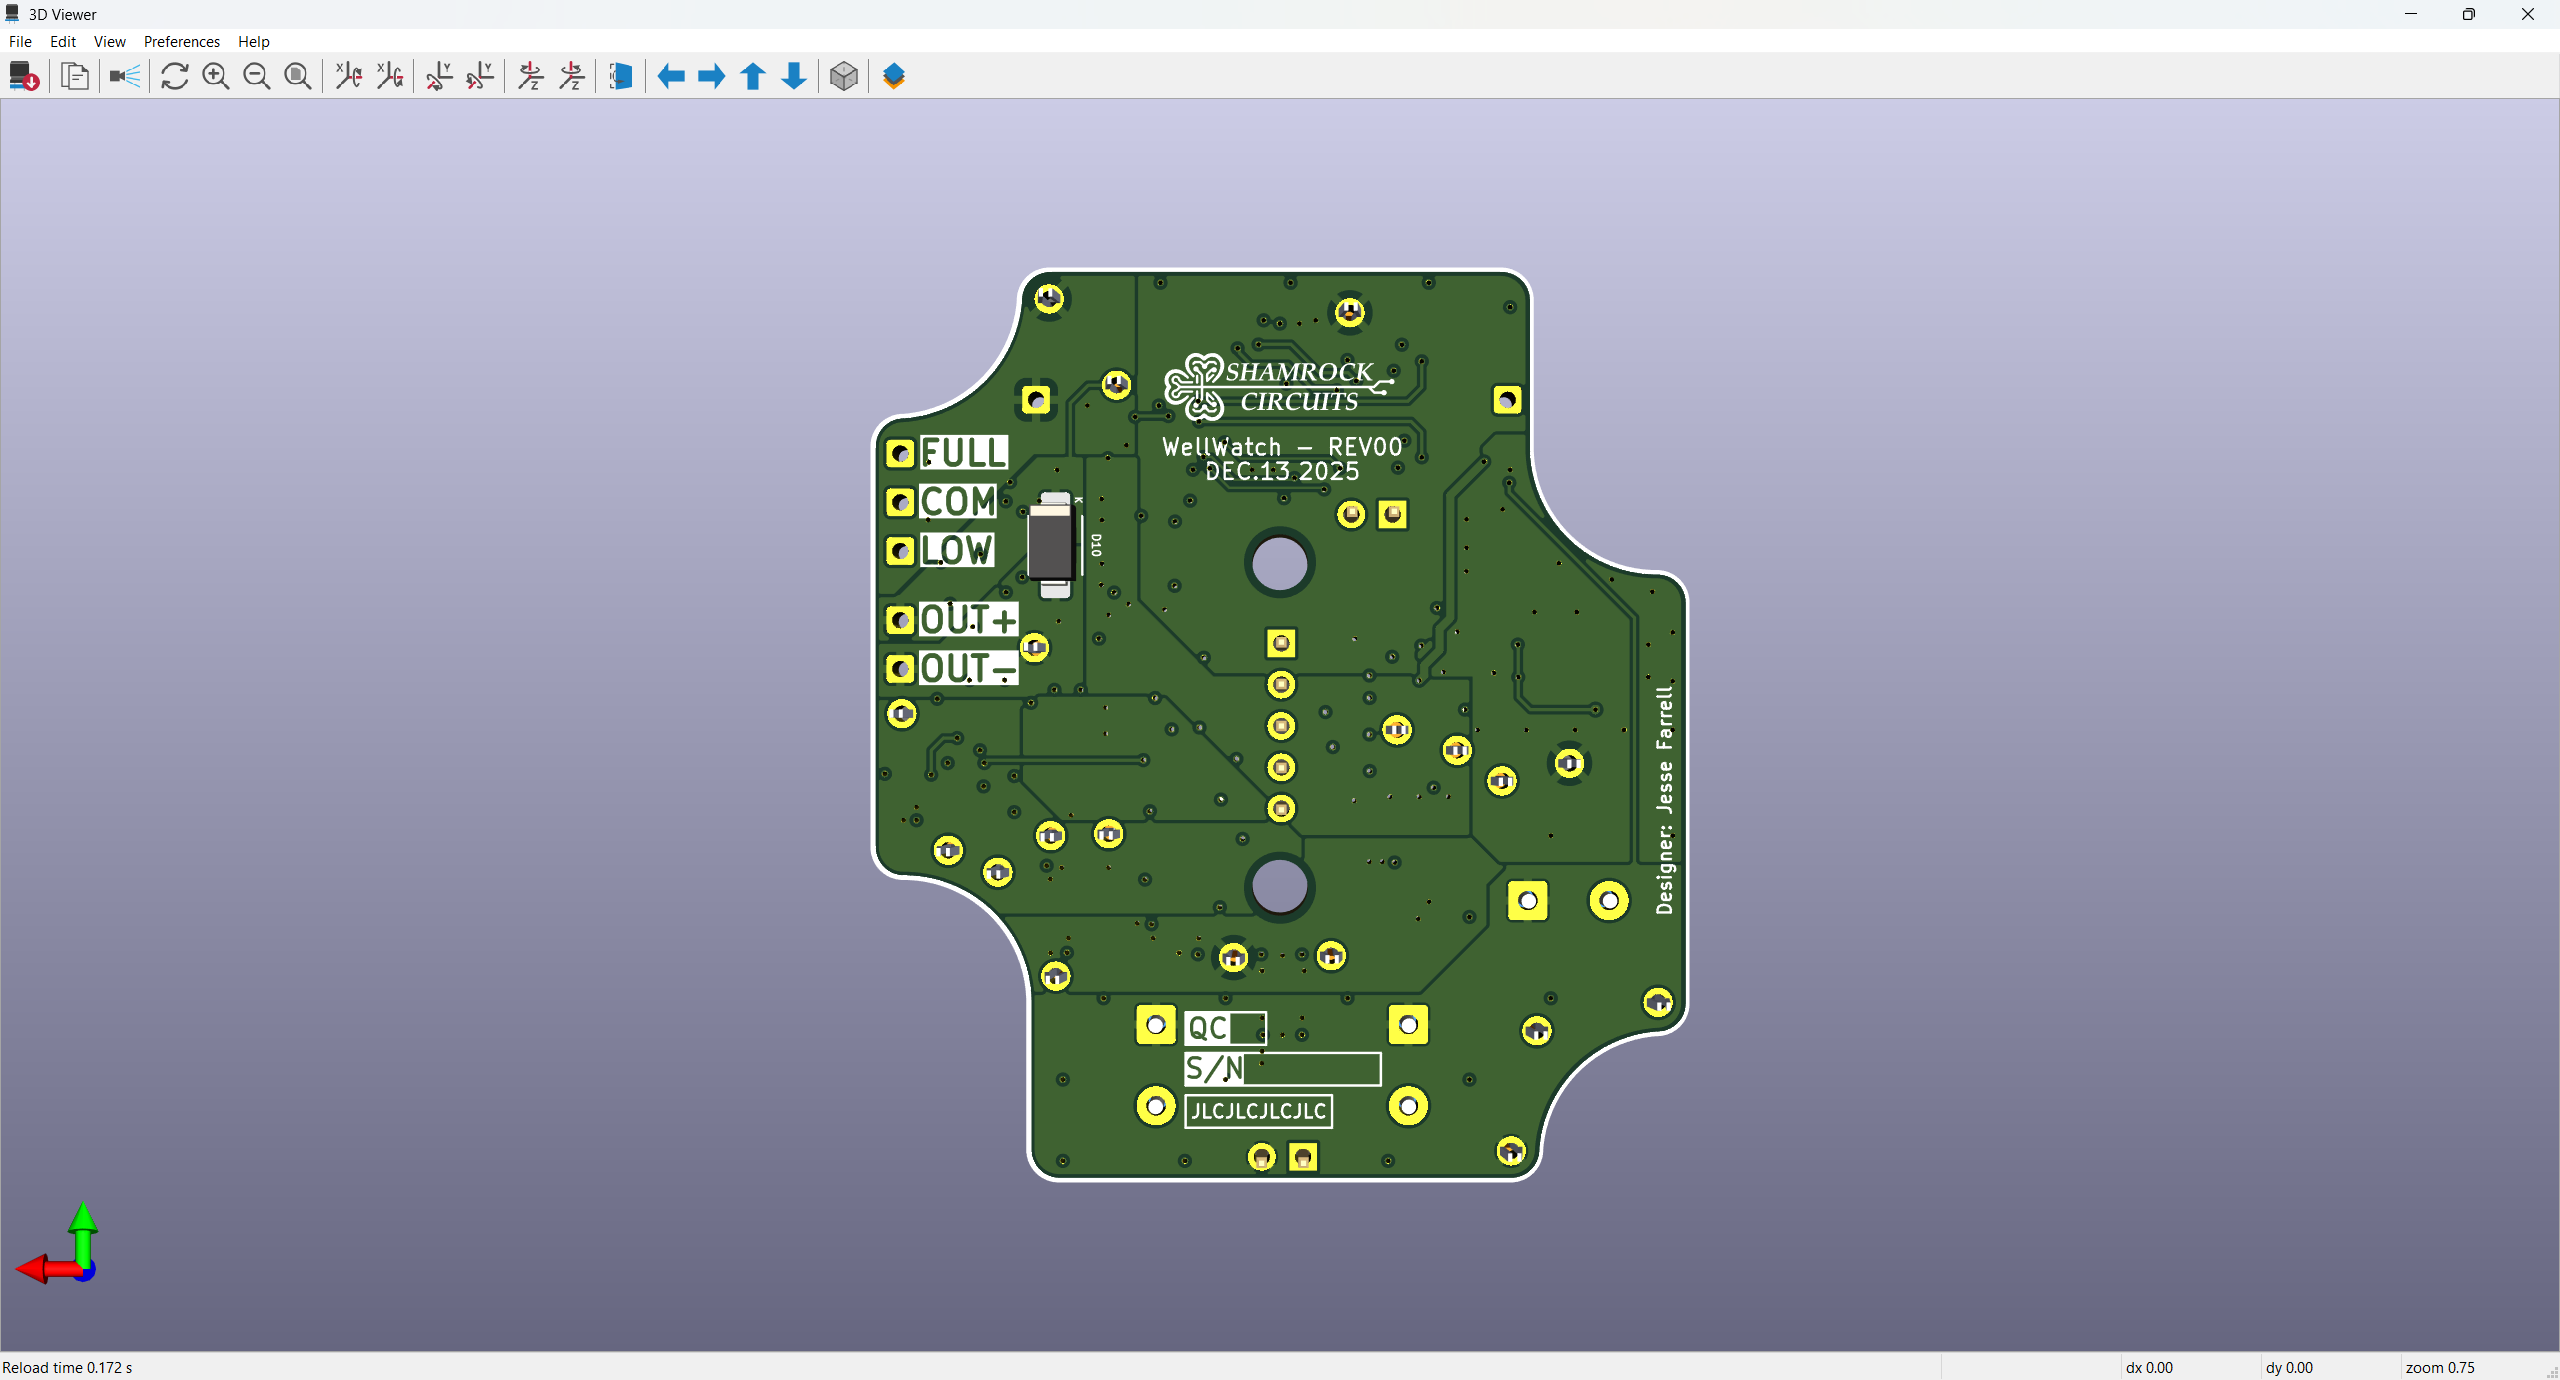Open the Preferences menu
This screenshot has height=1380, width=2560.
tap(181, 41)
